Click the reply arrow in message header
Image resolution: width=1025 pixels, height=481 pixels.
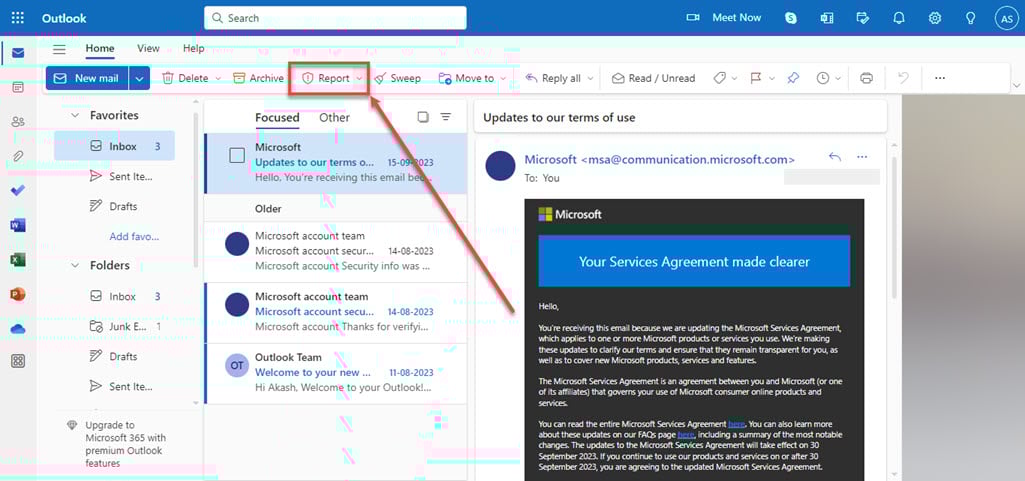(x=835, y=157)
